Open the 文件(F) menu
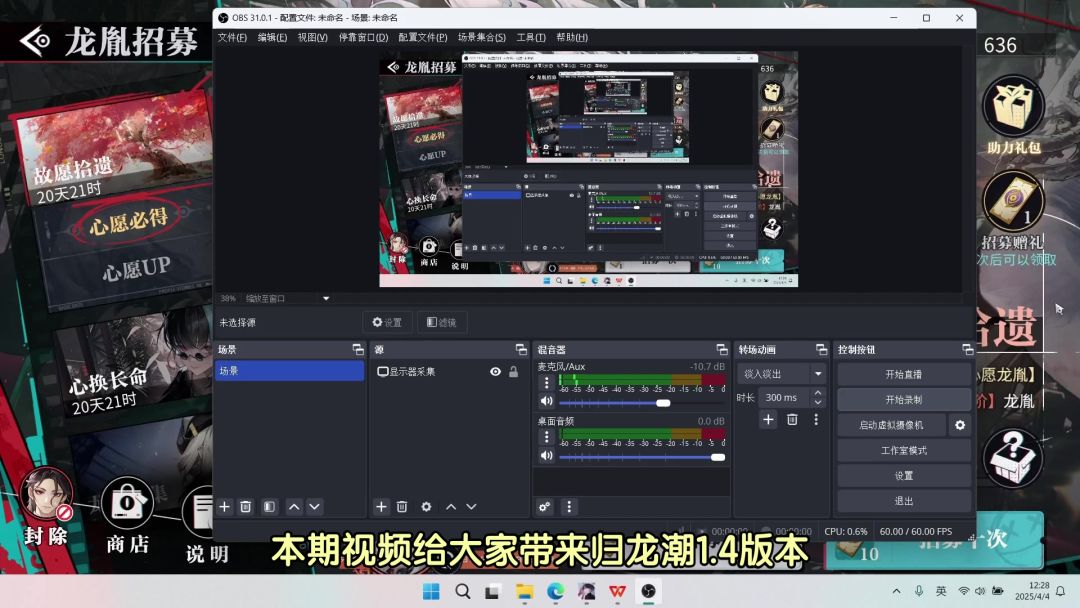Screen dimensions: 1080x608 click(x=232, y=38)
